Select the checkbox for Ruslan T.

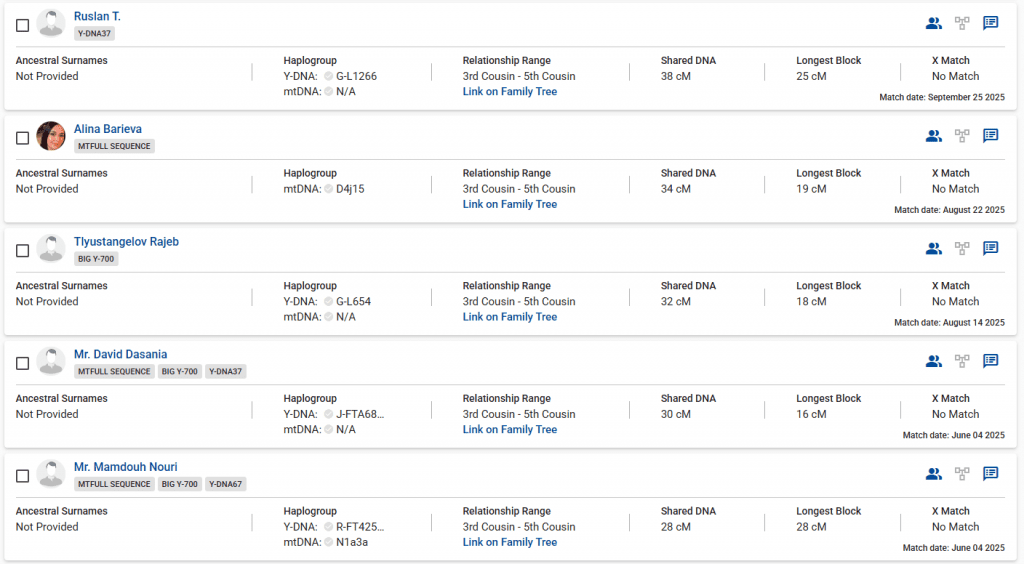23,25
